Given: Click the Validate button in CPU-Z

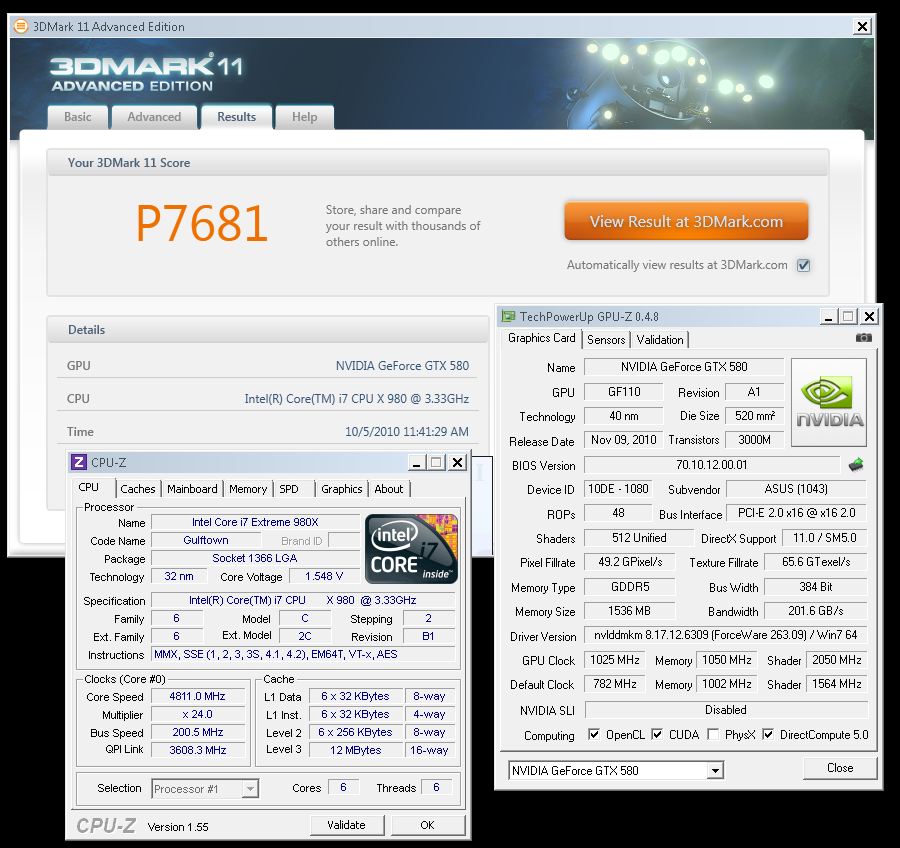Looking at the screenshot, I should click(346, 825).
